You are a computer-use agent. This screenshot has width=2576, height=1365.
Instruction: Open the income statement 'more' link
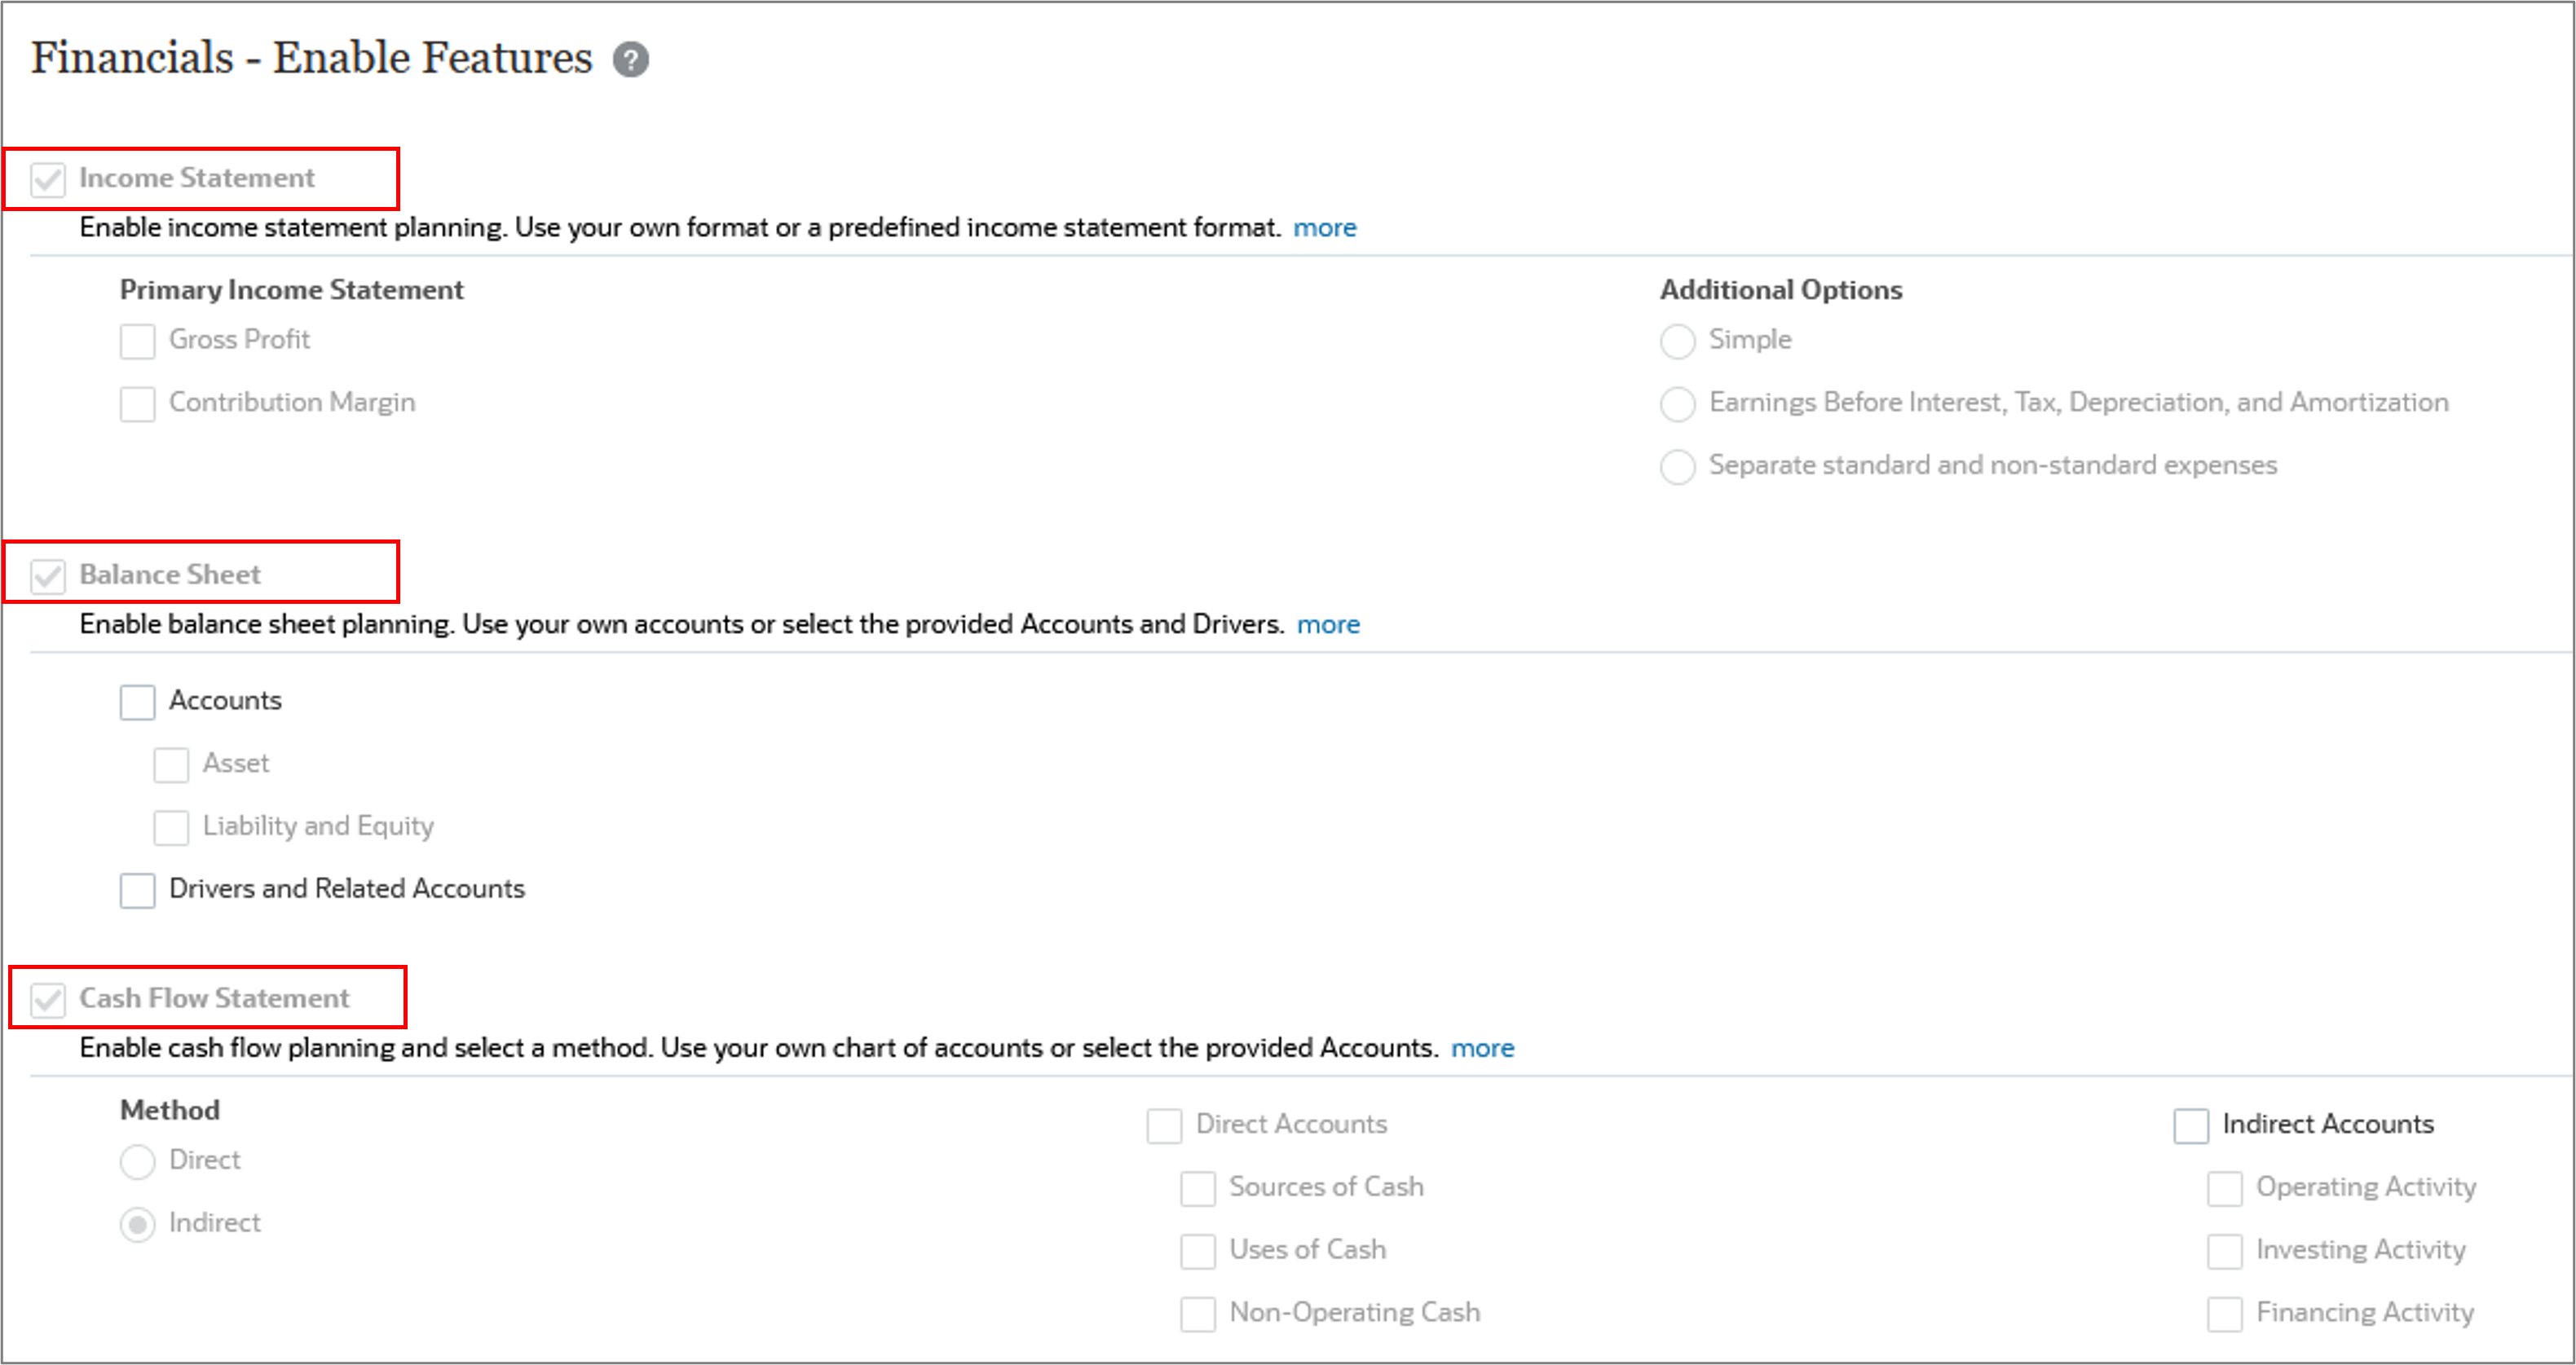pos(1324,228)
